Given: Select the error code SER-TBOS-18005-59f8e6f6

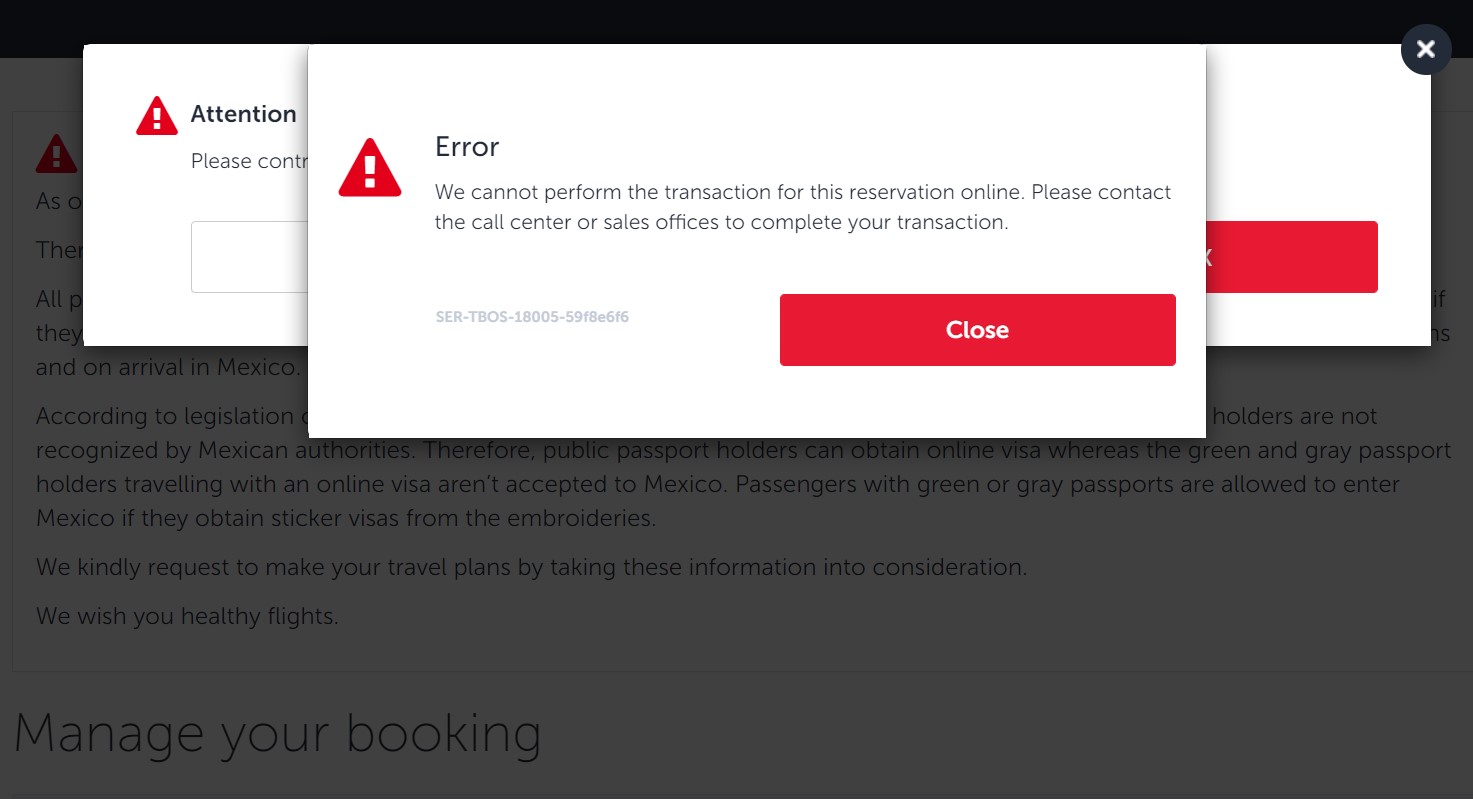Looking at the screenshot, I should [x=532, y=317].
